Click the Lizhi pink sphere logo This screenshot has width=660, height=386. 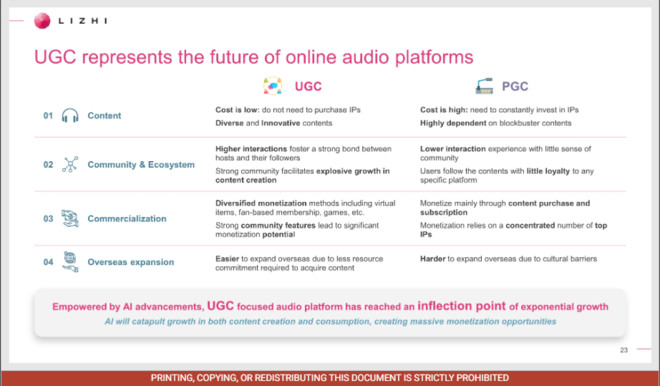pos(42,21)
